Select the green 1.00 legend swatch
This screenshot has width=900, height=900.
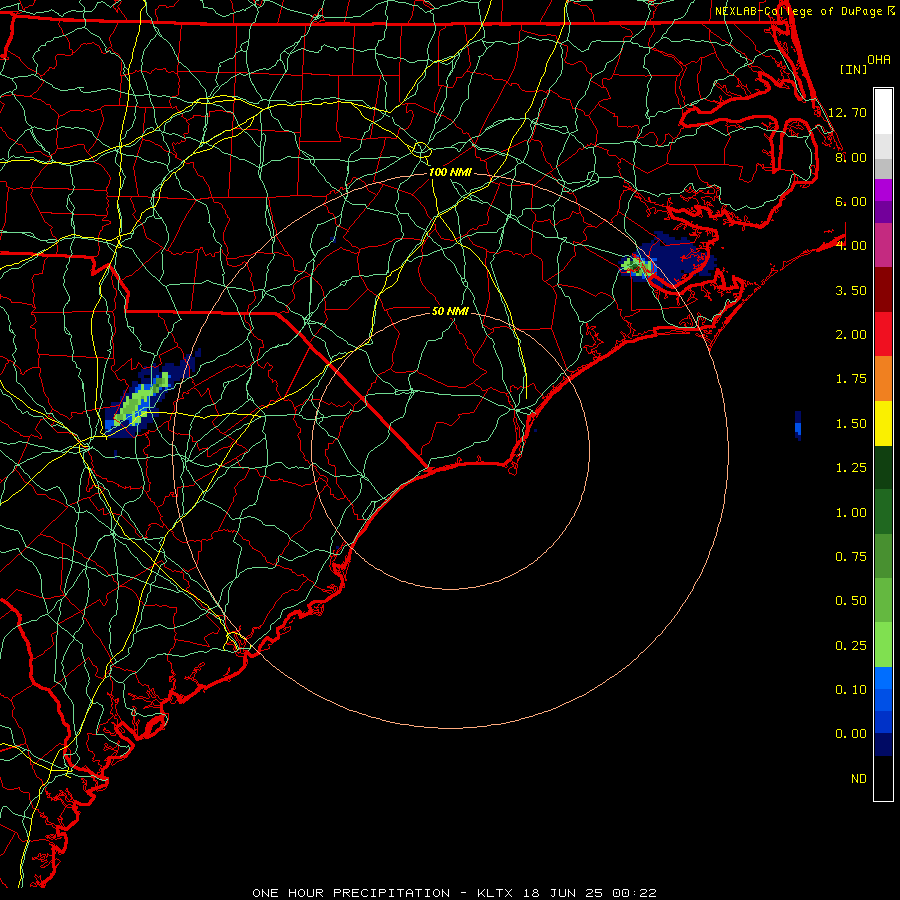tap(883, 512)
